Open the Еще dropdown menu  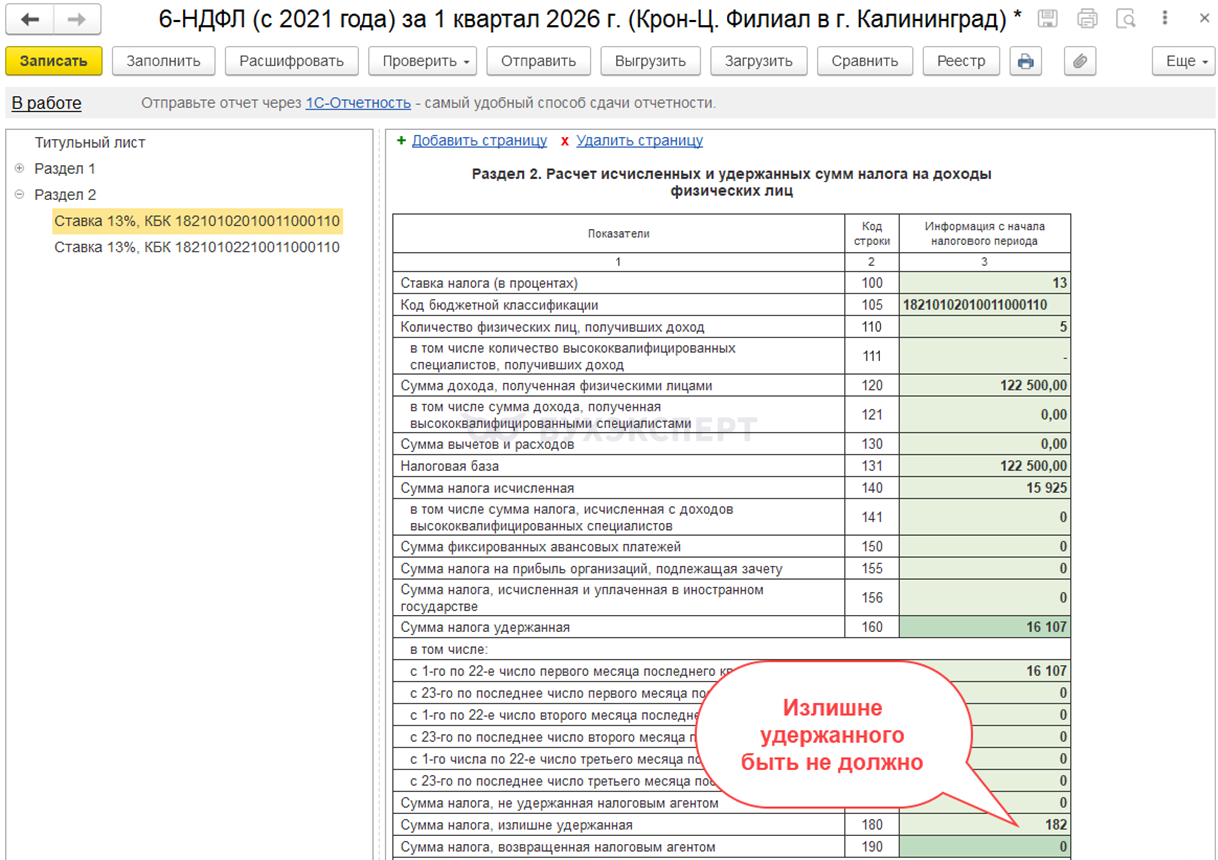(x=1186, y=61)
